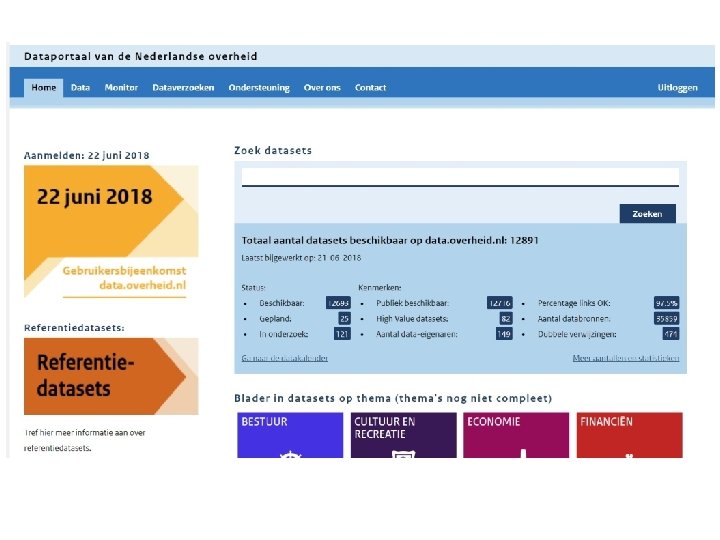The width and height of the screenshot is (720, 540).
Task: Click the Blader in datasets op thema heading
Action: pyautogui.click(x=393, y=398)
